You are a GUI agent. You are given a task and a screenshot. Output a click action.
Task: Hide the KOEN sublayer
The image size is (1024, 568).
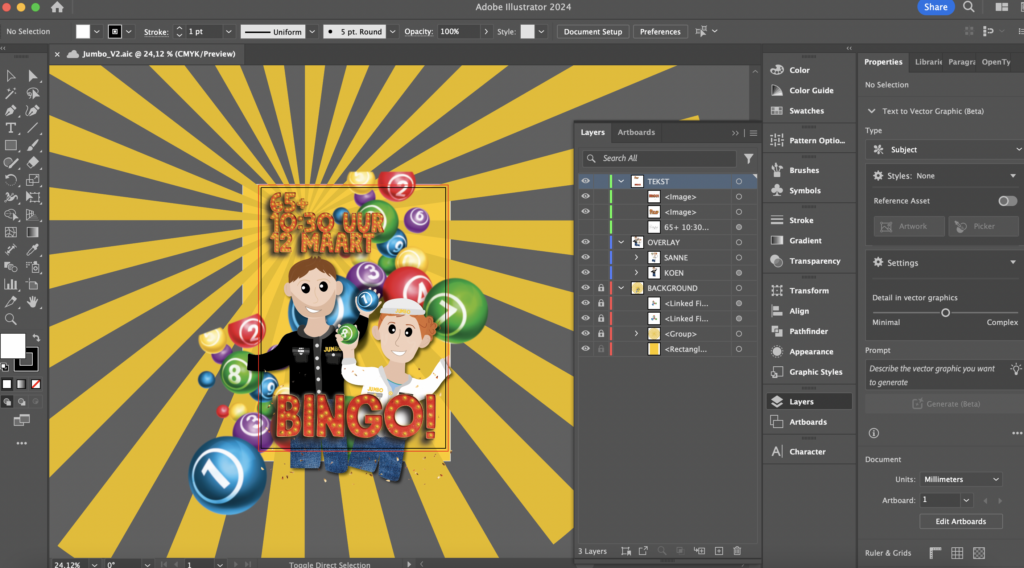[585, 273]
